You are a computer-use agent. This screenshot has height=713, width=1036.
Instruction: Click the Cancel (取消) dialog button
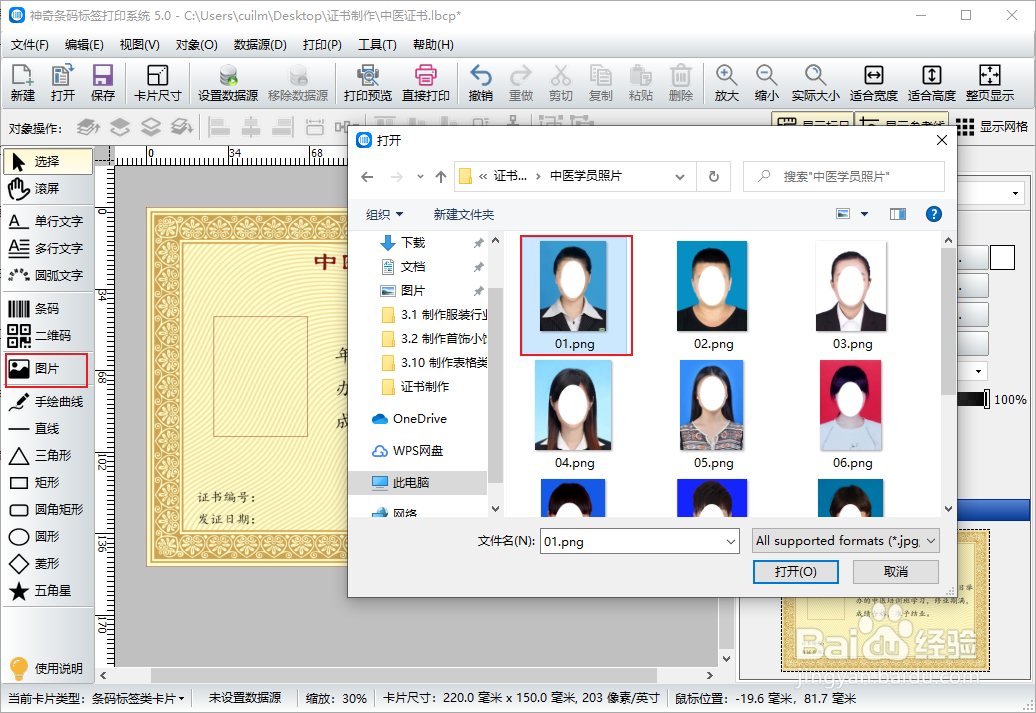coord(895,572)
